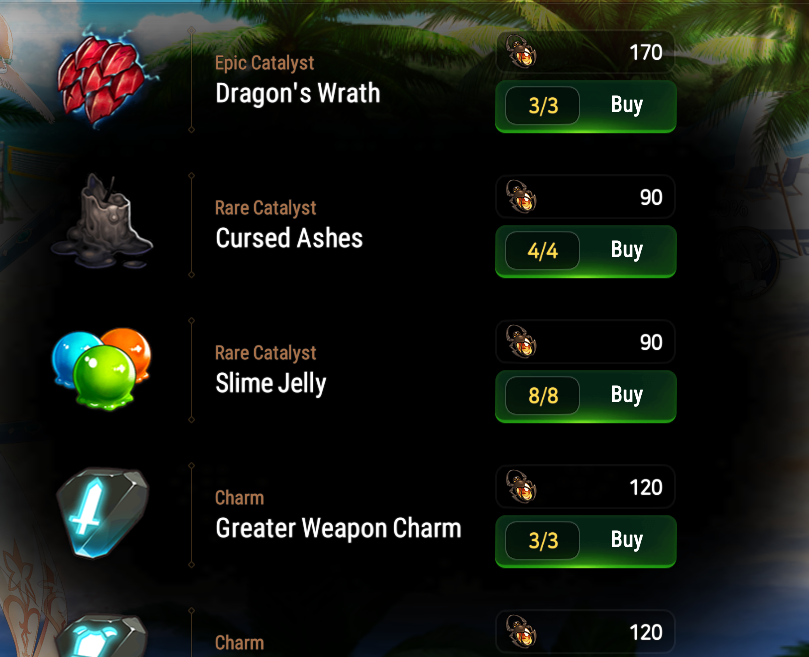Click the Cursed Ashes candle icon

point(102,222)
